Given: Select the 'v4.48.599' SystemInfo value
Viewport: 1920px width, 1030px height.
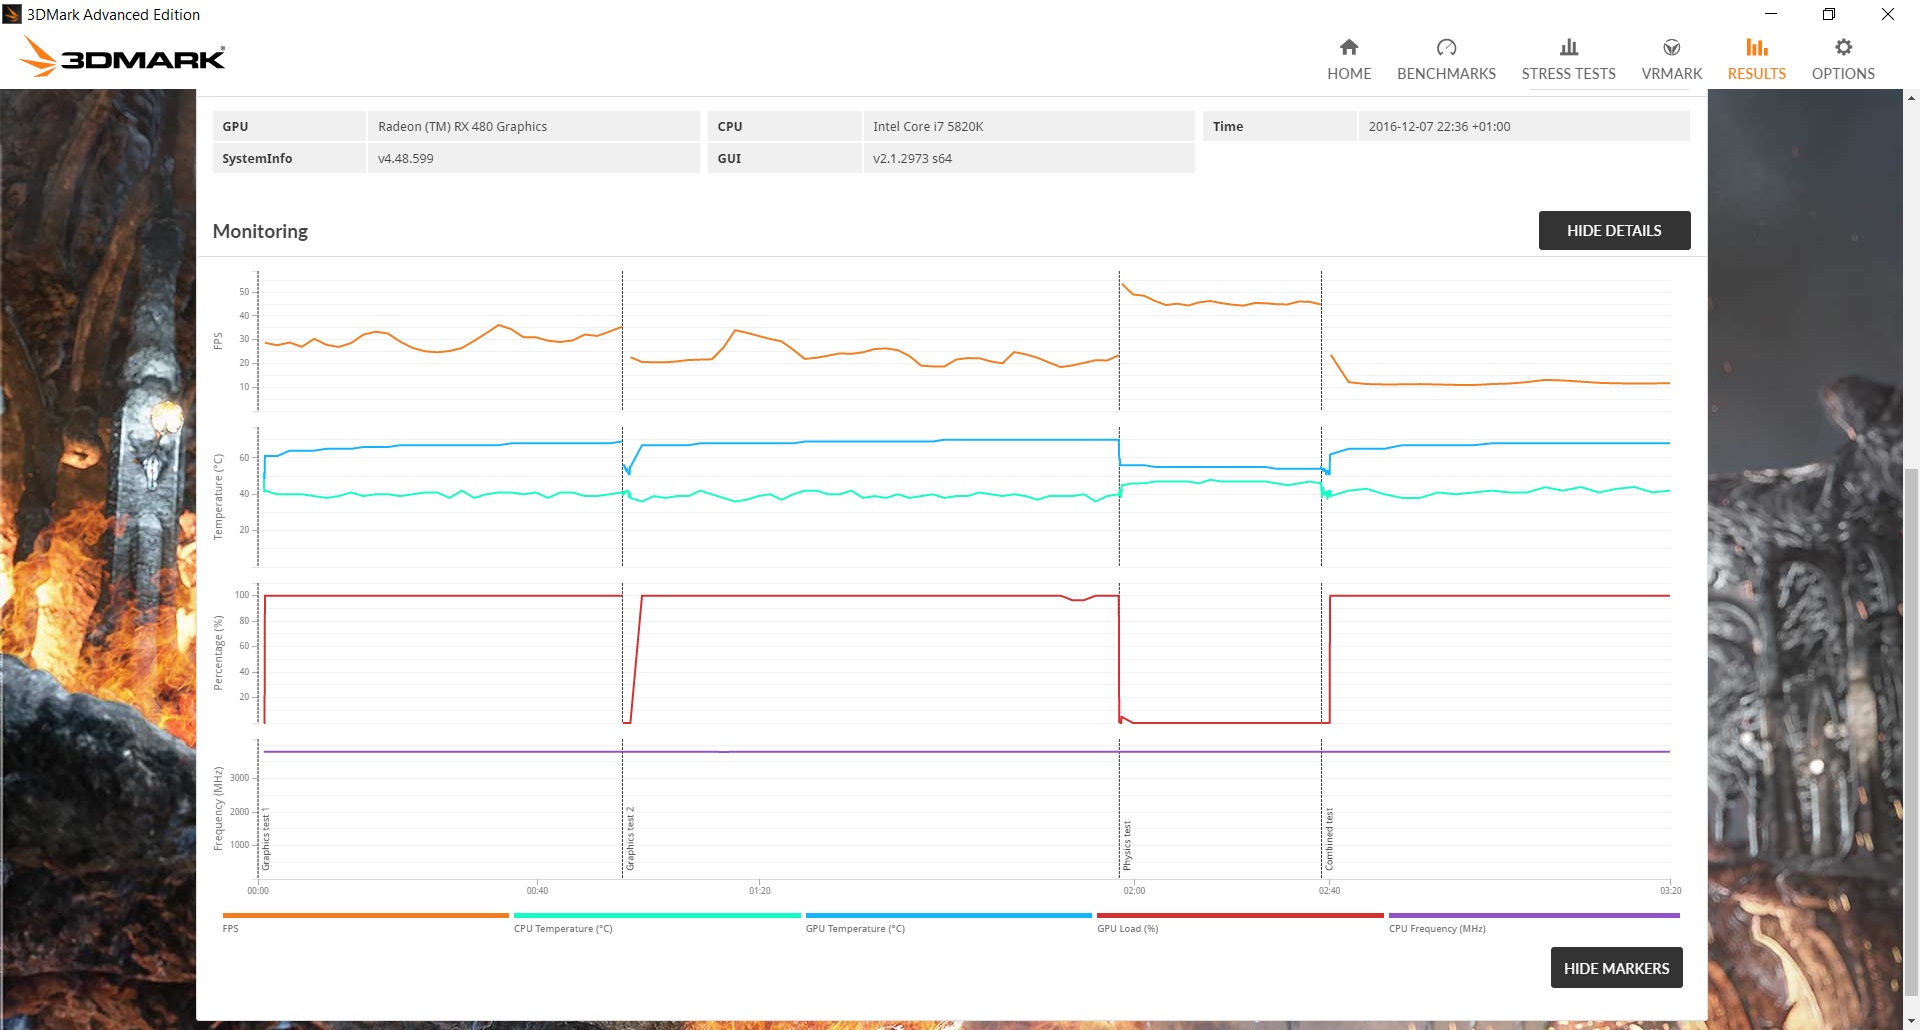Looking at the screenshot, I should pyautogui.click(x=405, y=158).
